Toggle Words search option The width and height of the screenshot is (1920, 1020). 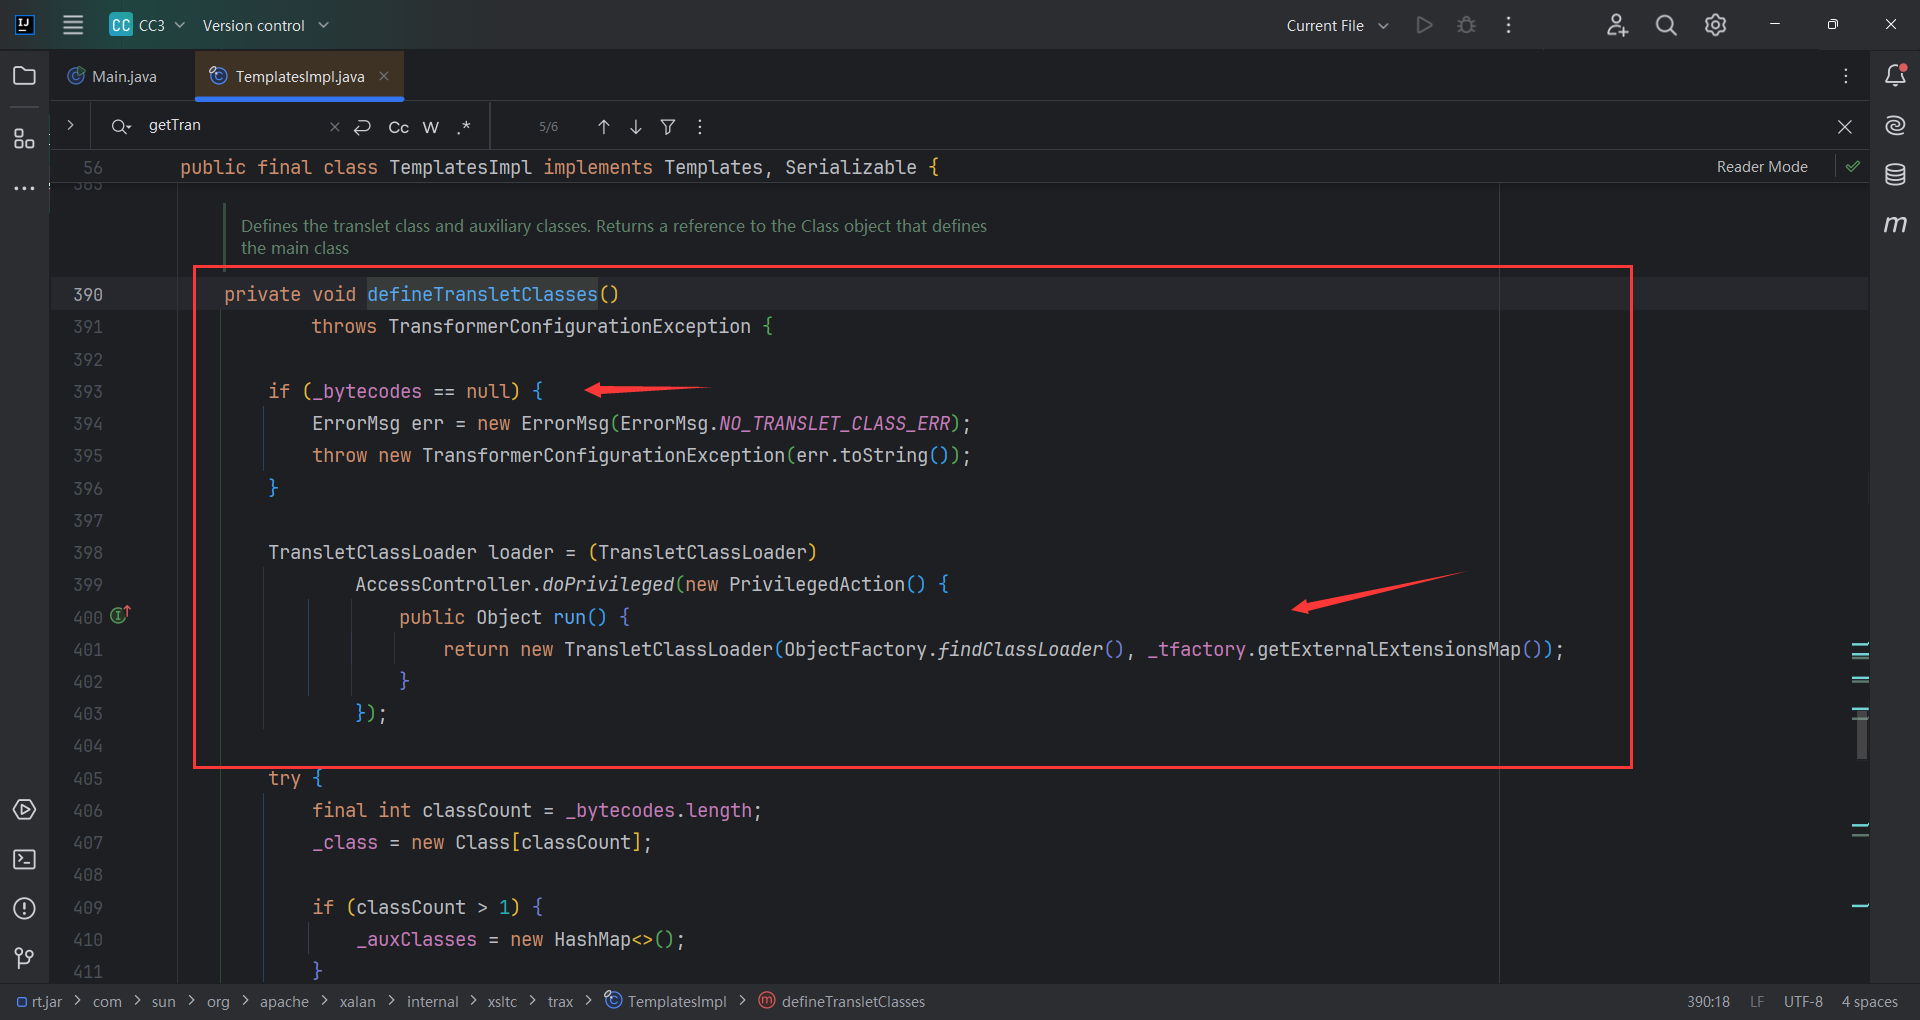pos(431,127)
